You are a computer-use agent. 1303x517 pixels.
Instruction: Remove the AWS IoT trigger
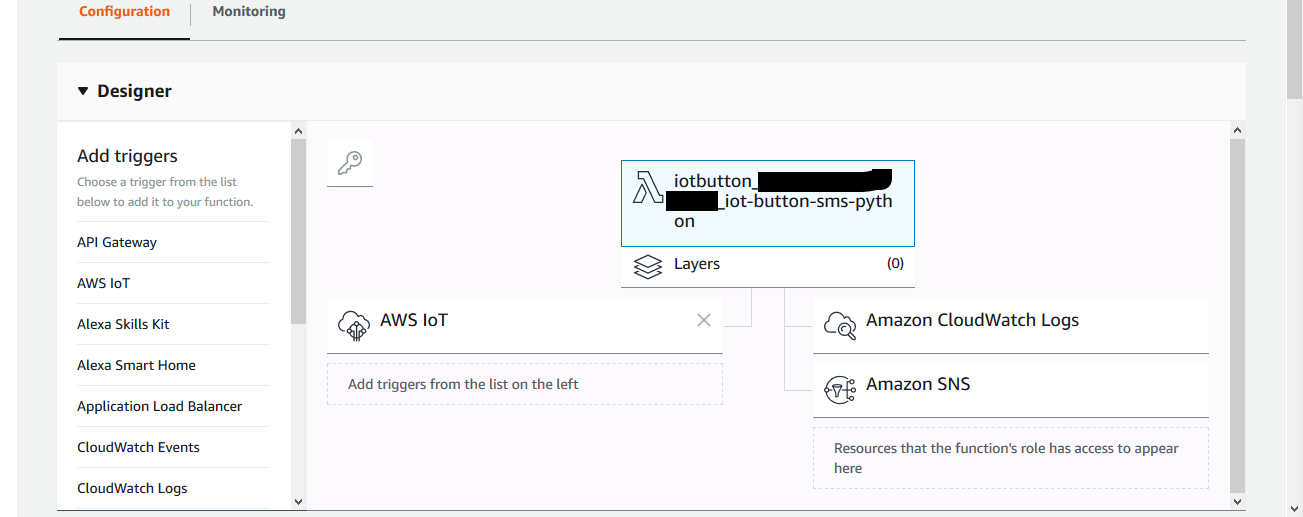point(704,320)
